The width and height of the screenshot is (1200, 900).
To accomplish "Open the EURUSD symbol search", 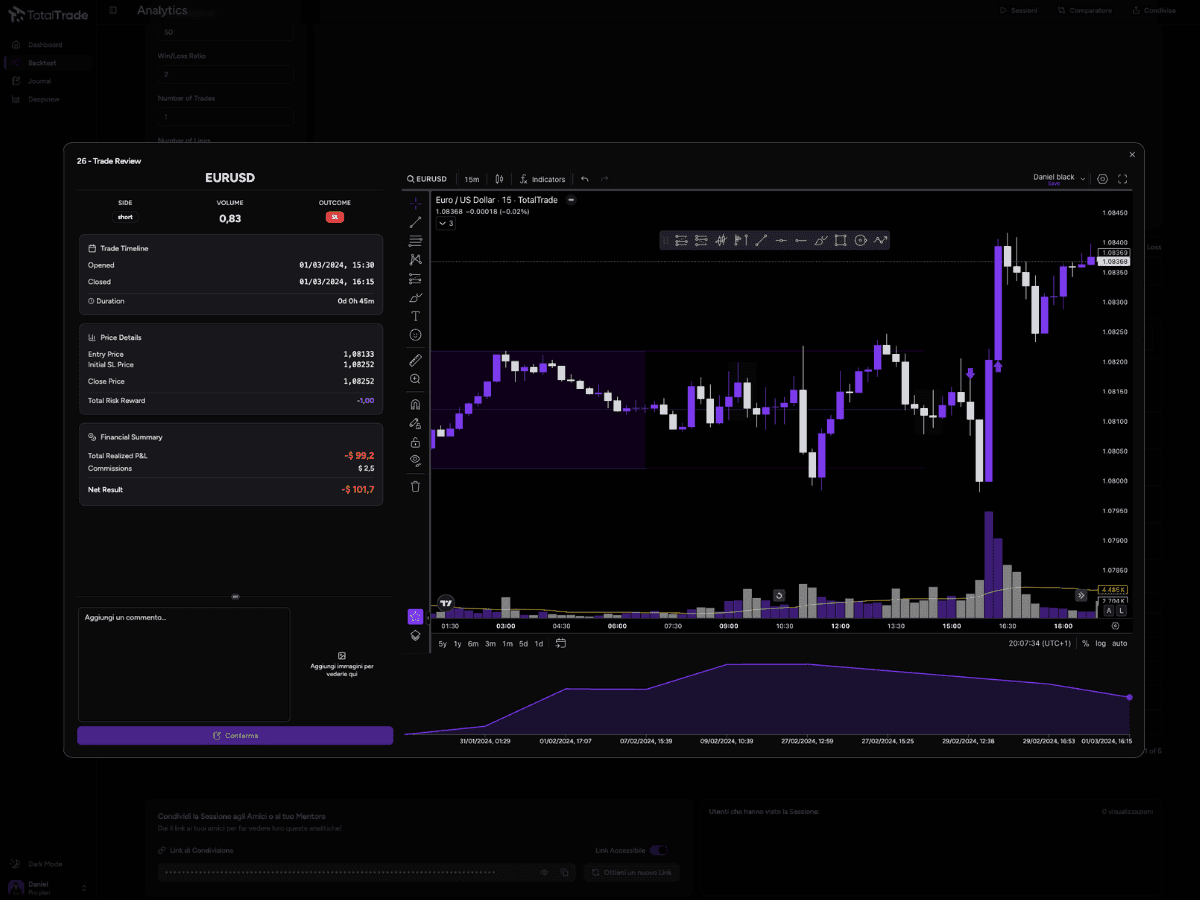I will (x=427, y=179).
